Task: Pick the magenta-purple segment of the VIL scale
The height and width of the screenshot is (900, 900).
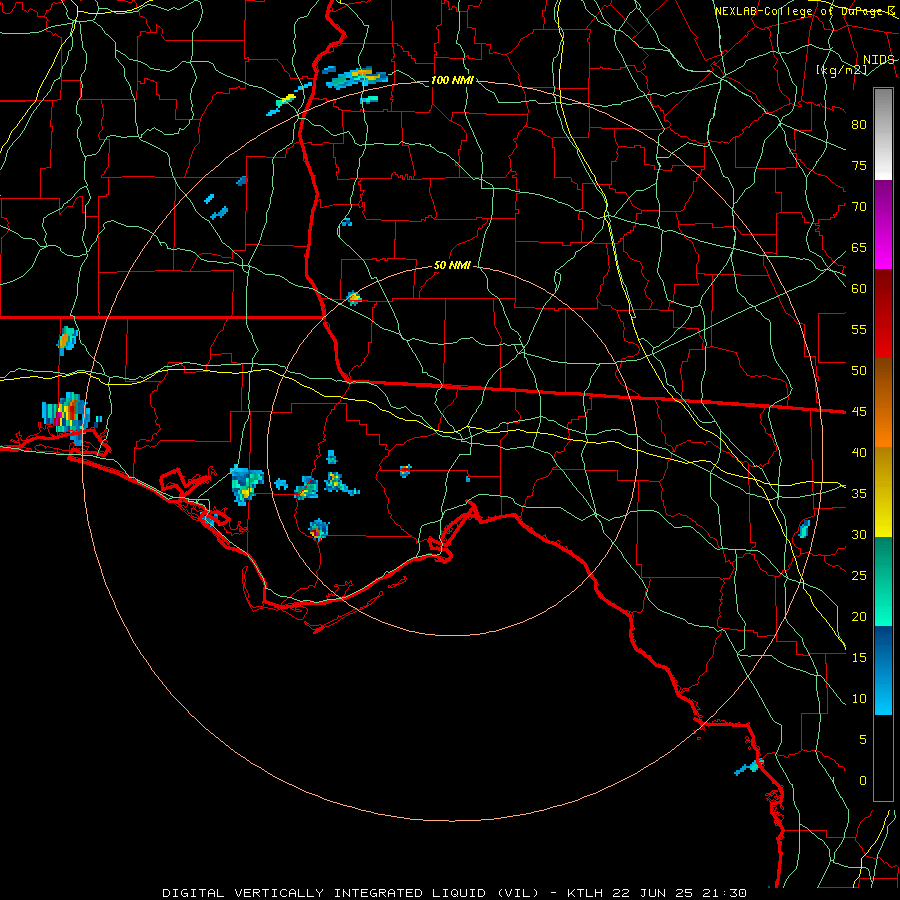Action: [x=883, y=225]
